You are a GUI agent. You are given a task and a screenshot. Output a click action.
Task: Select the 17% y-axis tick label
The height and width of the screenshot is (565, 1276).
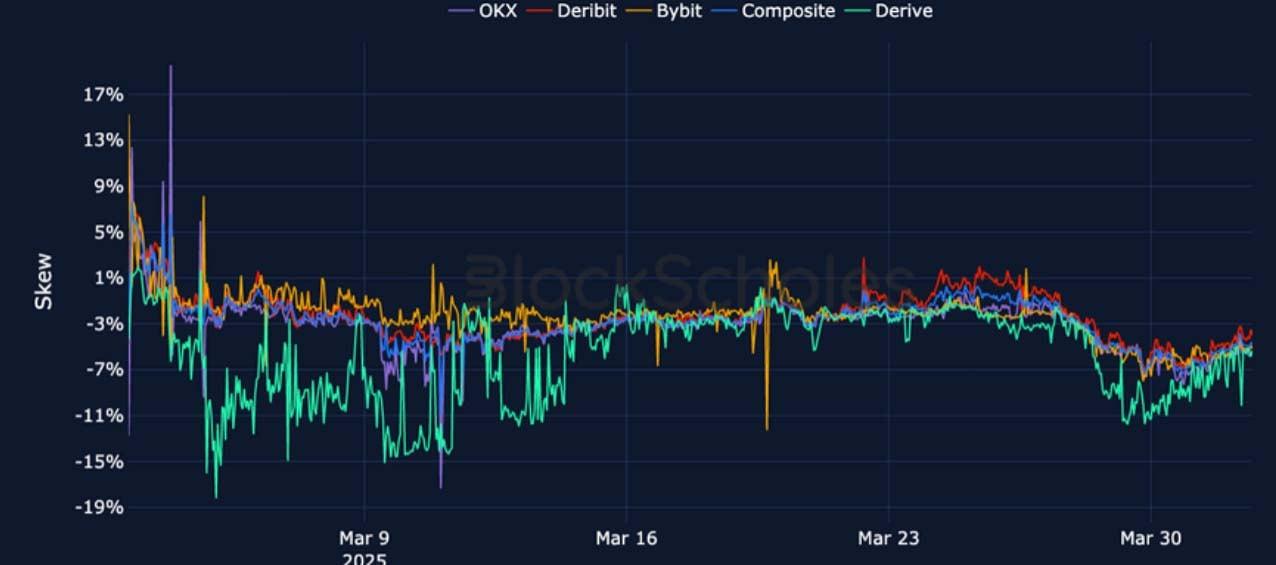click(102, 95)
